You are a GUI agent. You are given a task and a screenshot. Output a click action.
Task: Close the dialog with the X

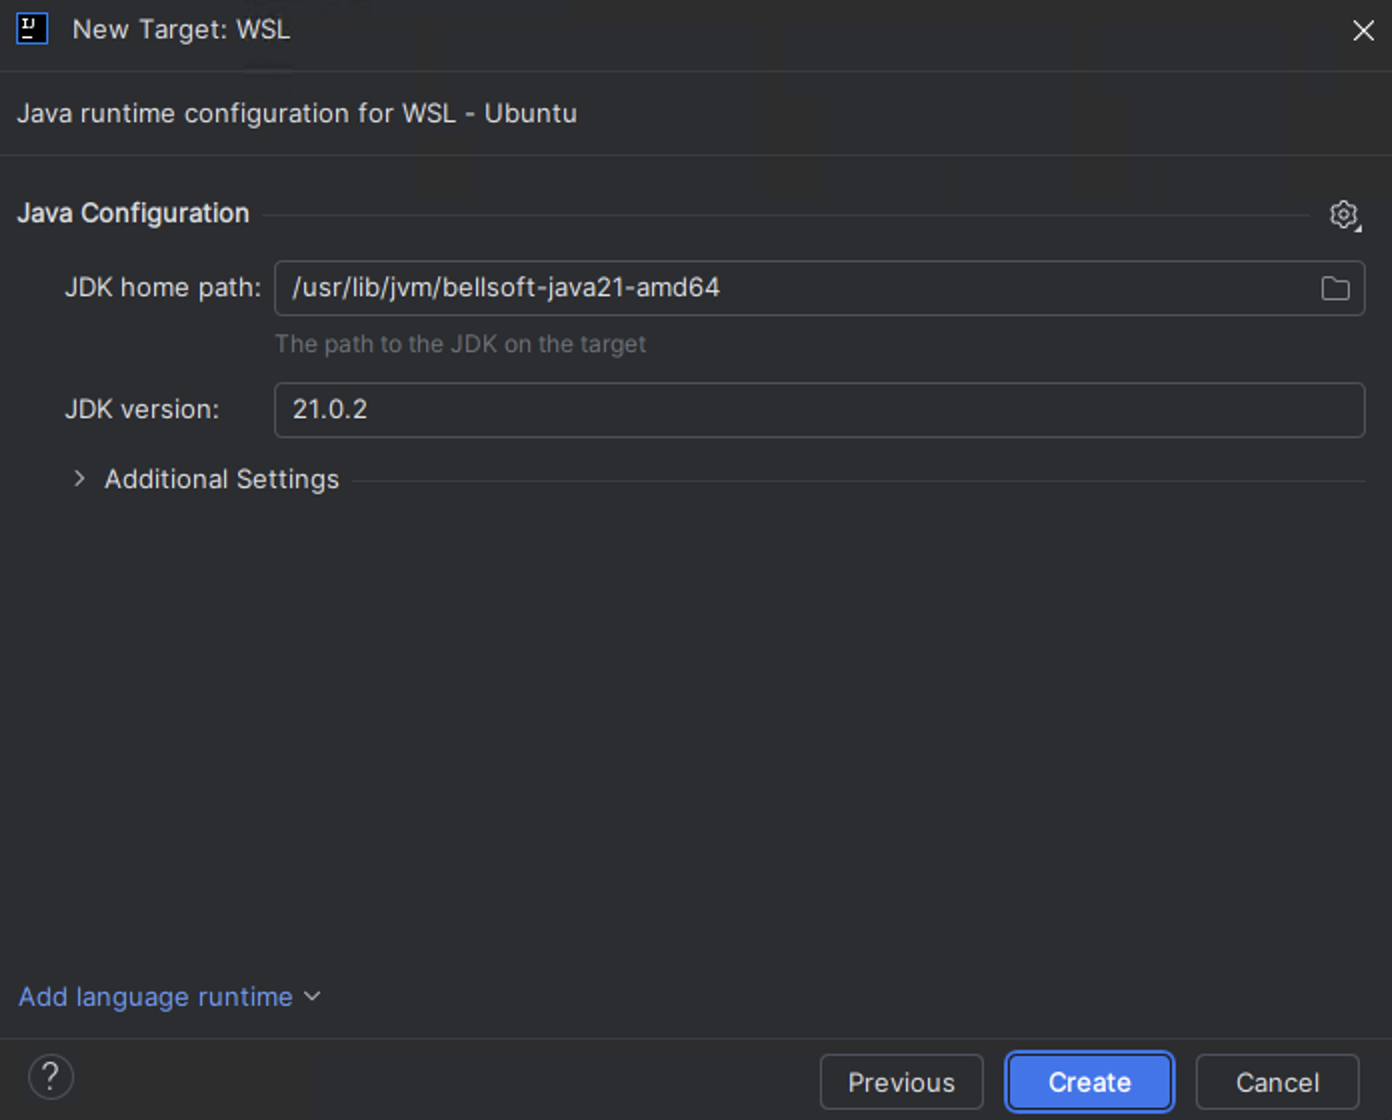(1363, 30)
